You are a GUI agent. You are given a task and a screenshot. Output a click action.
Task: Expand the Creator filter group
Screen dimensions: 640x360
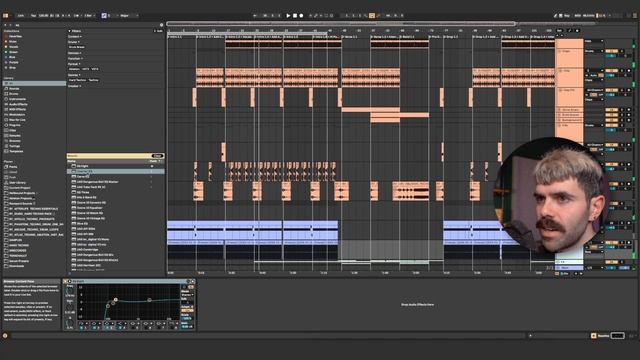tap(74, 86)
